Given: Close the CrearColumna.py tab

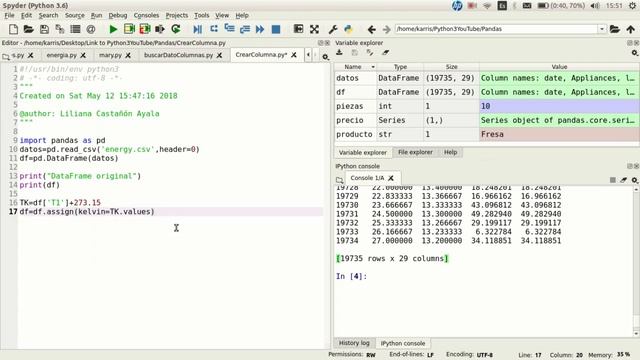Looking at the screenshot, I should [x=294, y=55].
